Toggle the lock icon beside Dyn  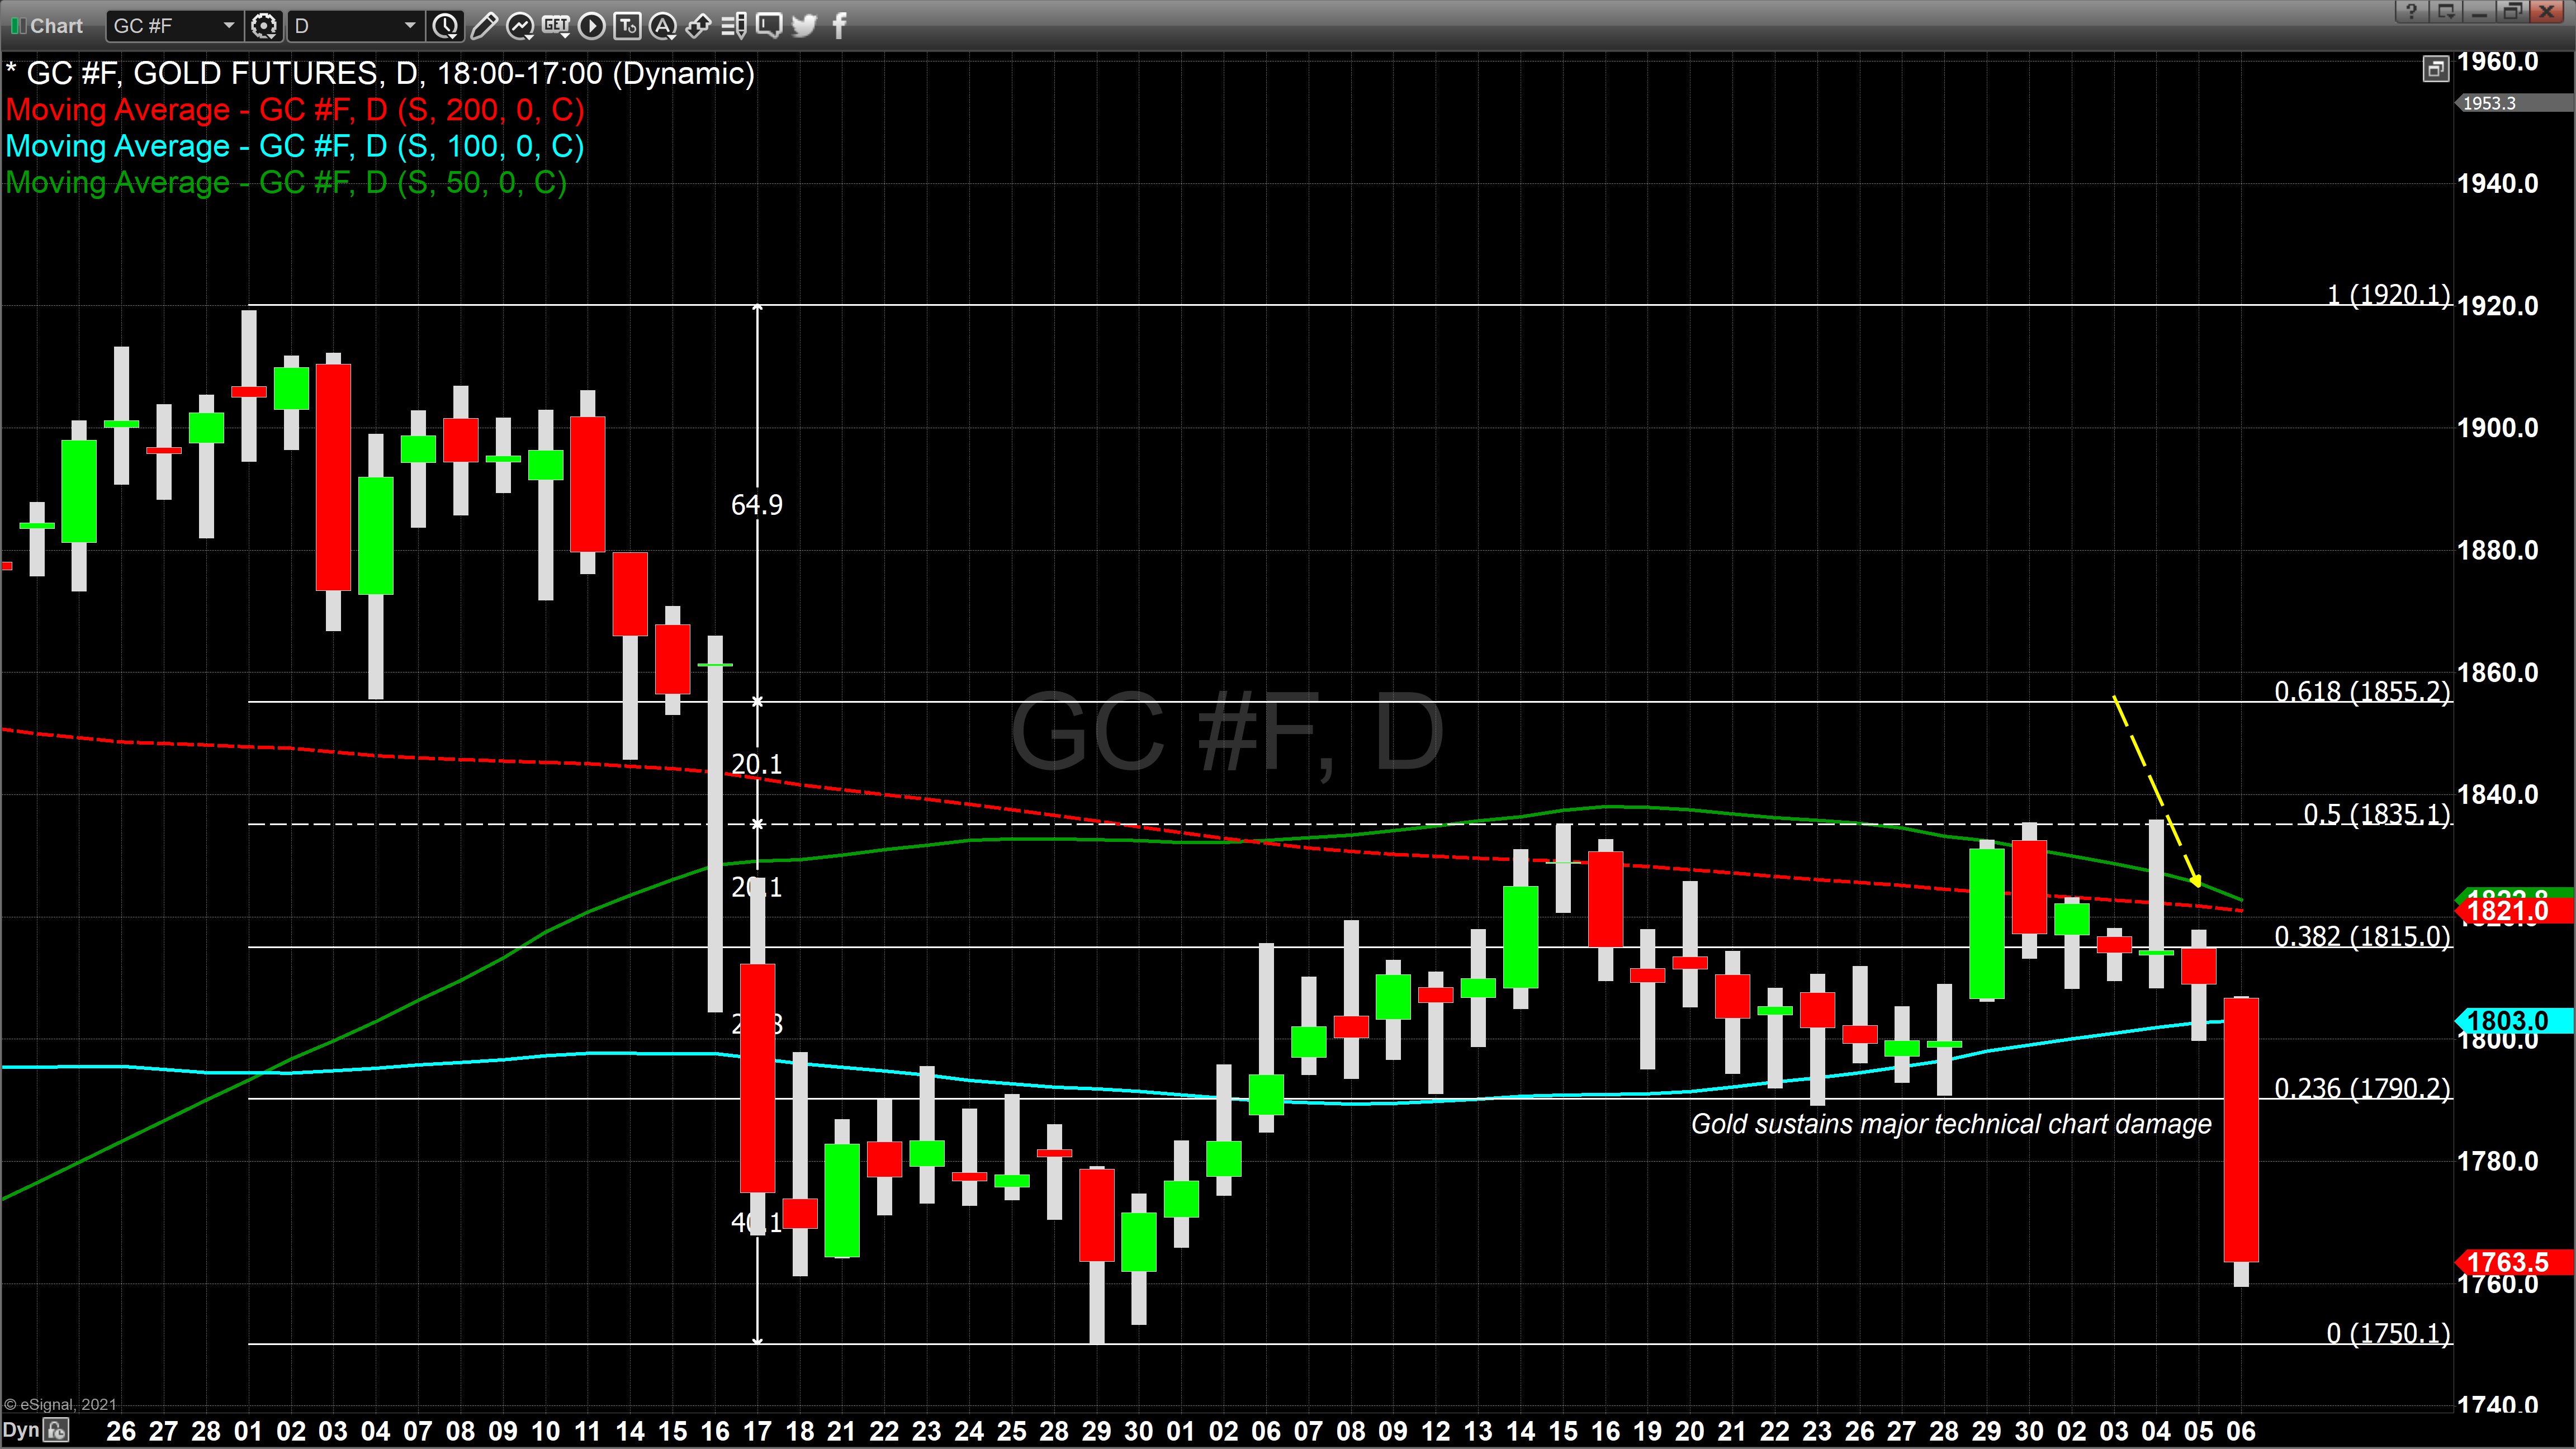pyautogui.click(x=57, y=1430)
